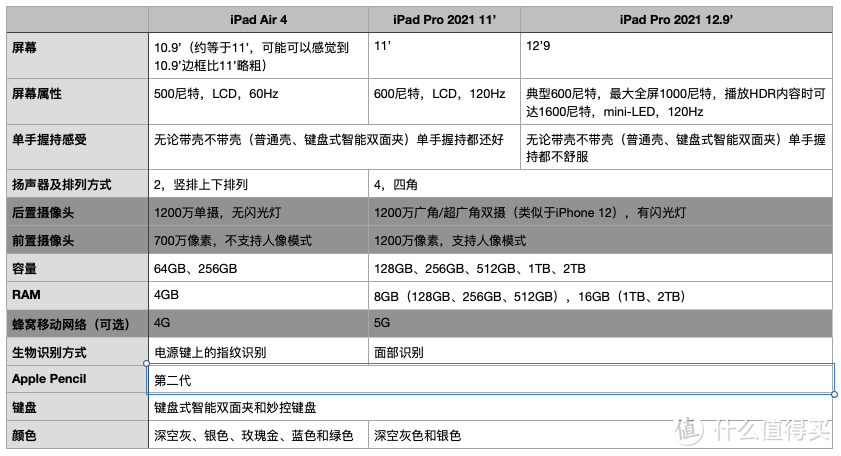Screen dimensions: 841x456
Task: Select the 颜色 row label
Action: (77, 435)
